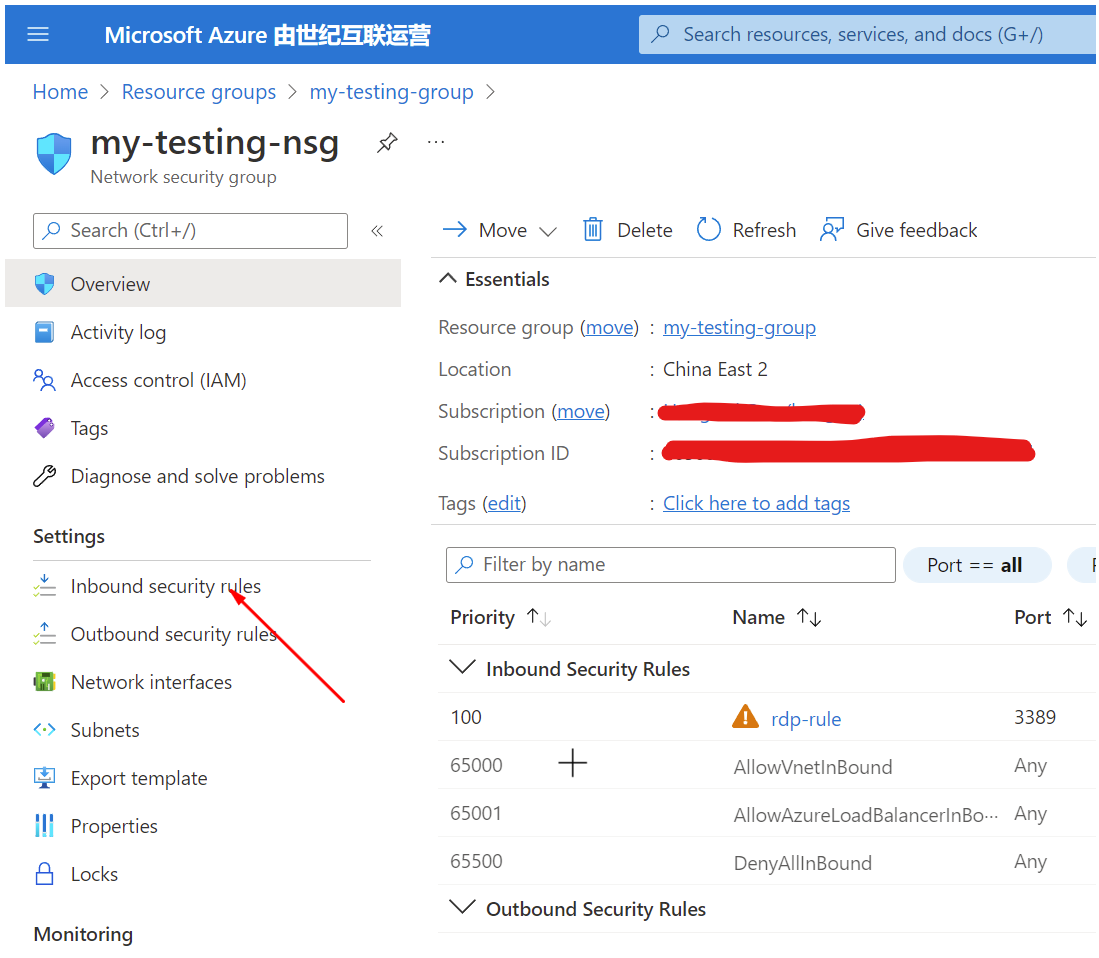Click the Refresh button
1099x958 pixels.
click(x=746, y=229)
